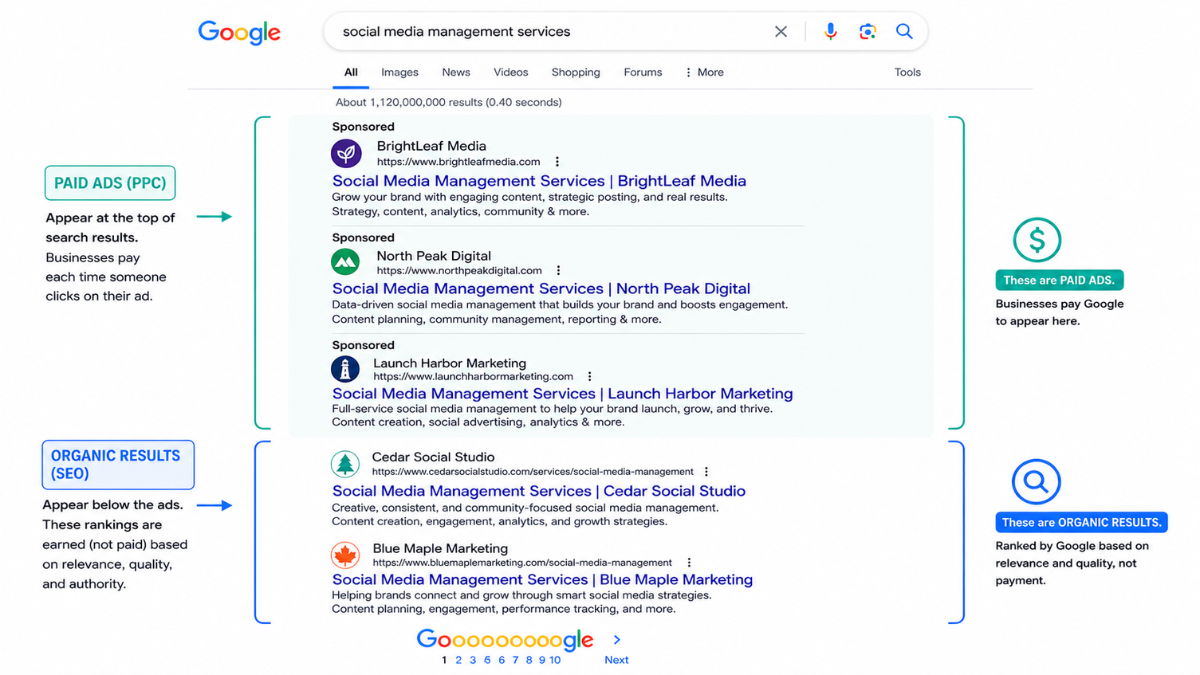The width and height of the screenshot is (1200, 675).
Task: Click the Blue Maple Marketing maple leaf favicon
Action: 345,555
